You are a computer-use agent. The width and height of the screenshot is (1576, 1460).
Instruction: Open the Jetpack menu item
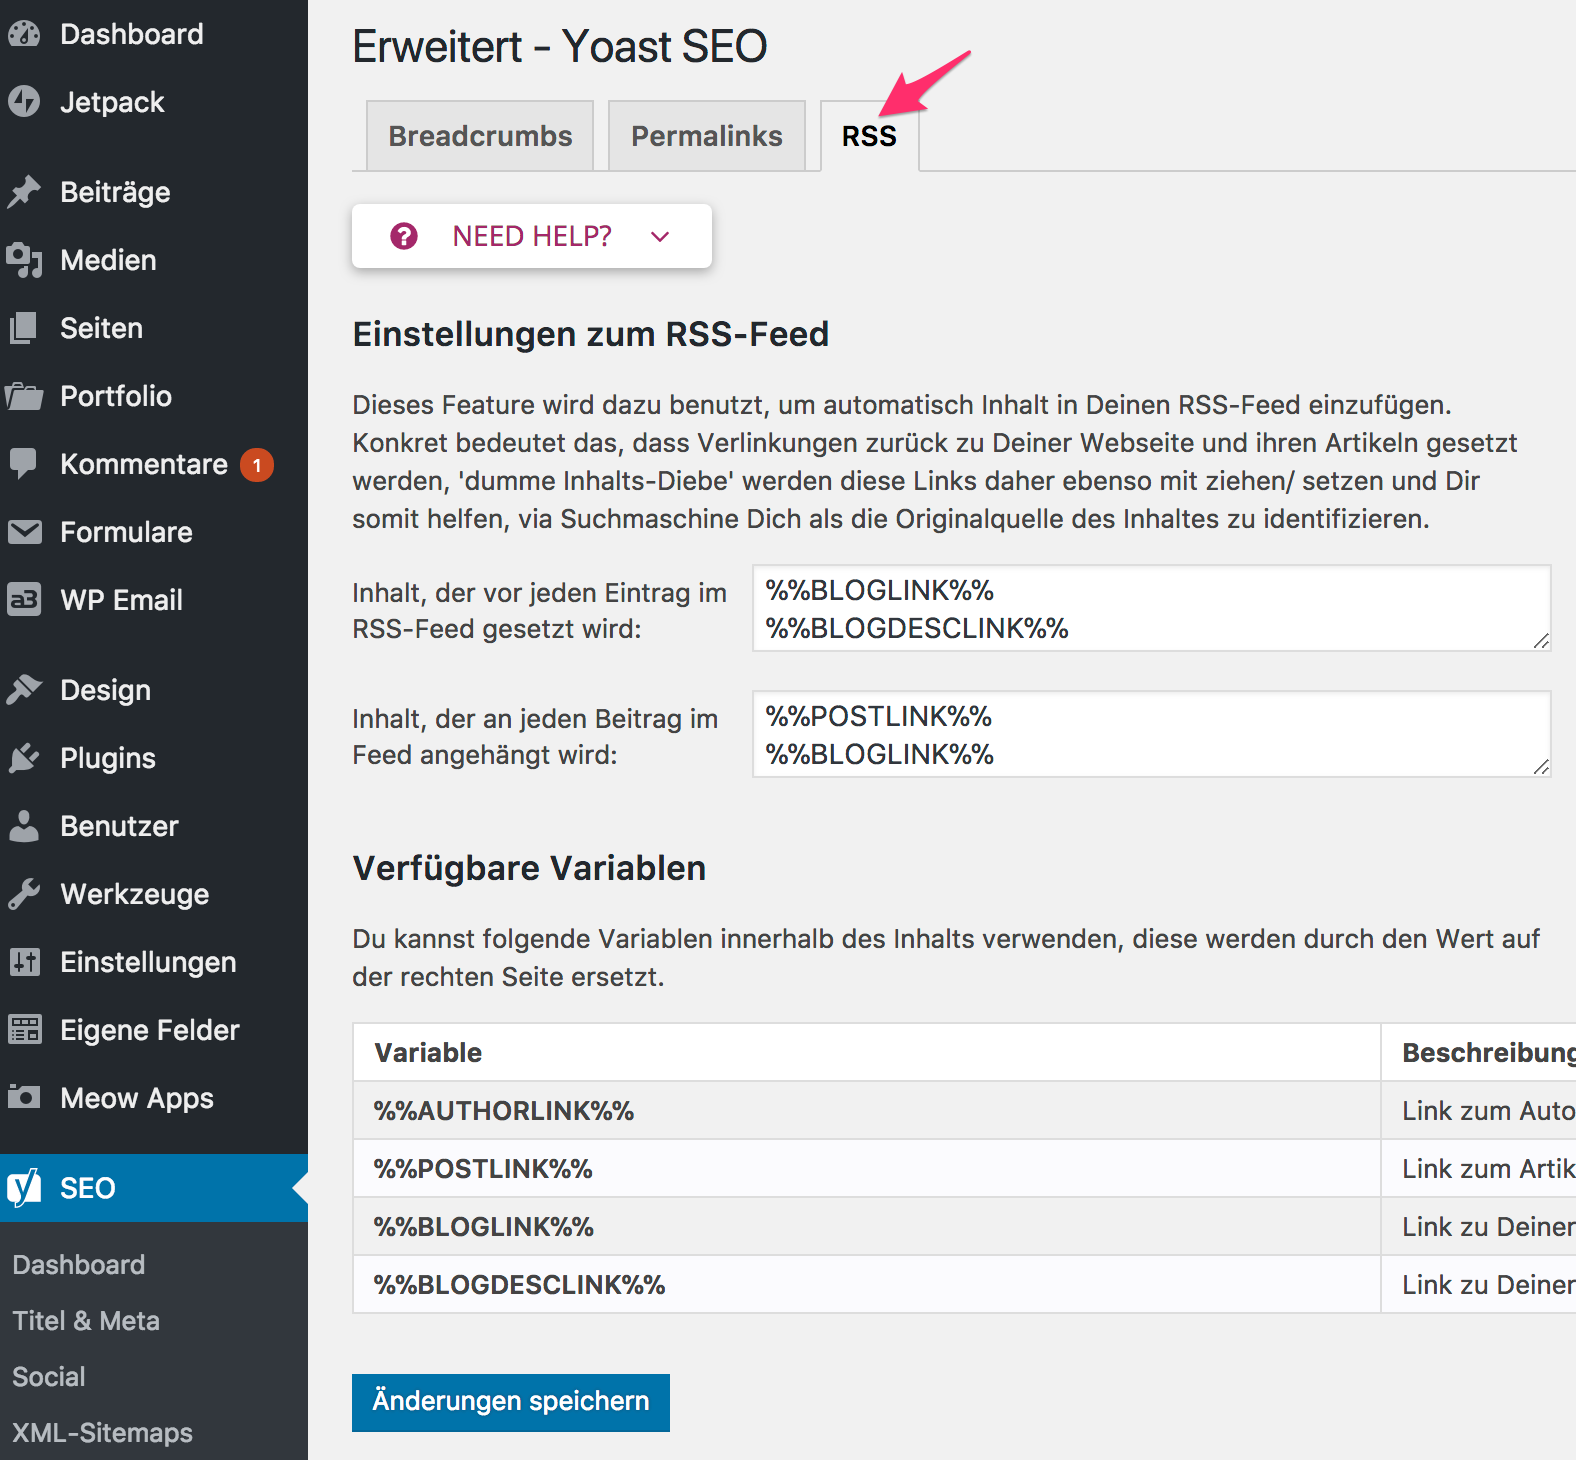tap(154, 102)
